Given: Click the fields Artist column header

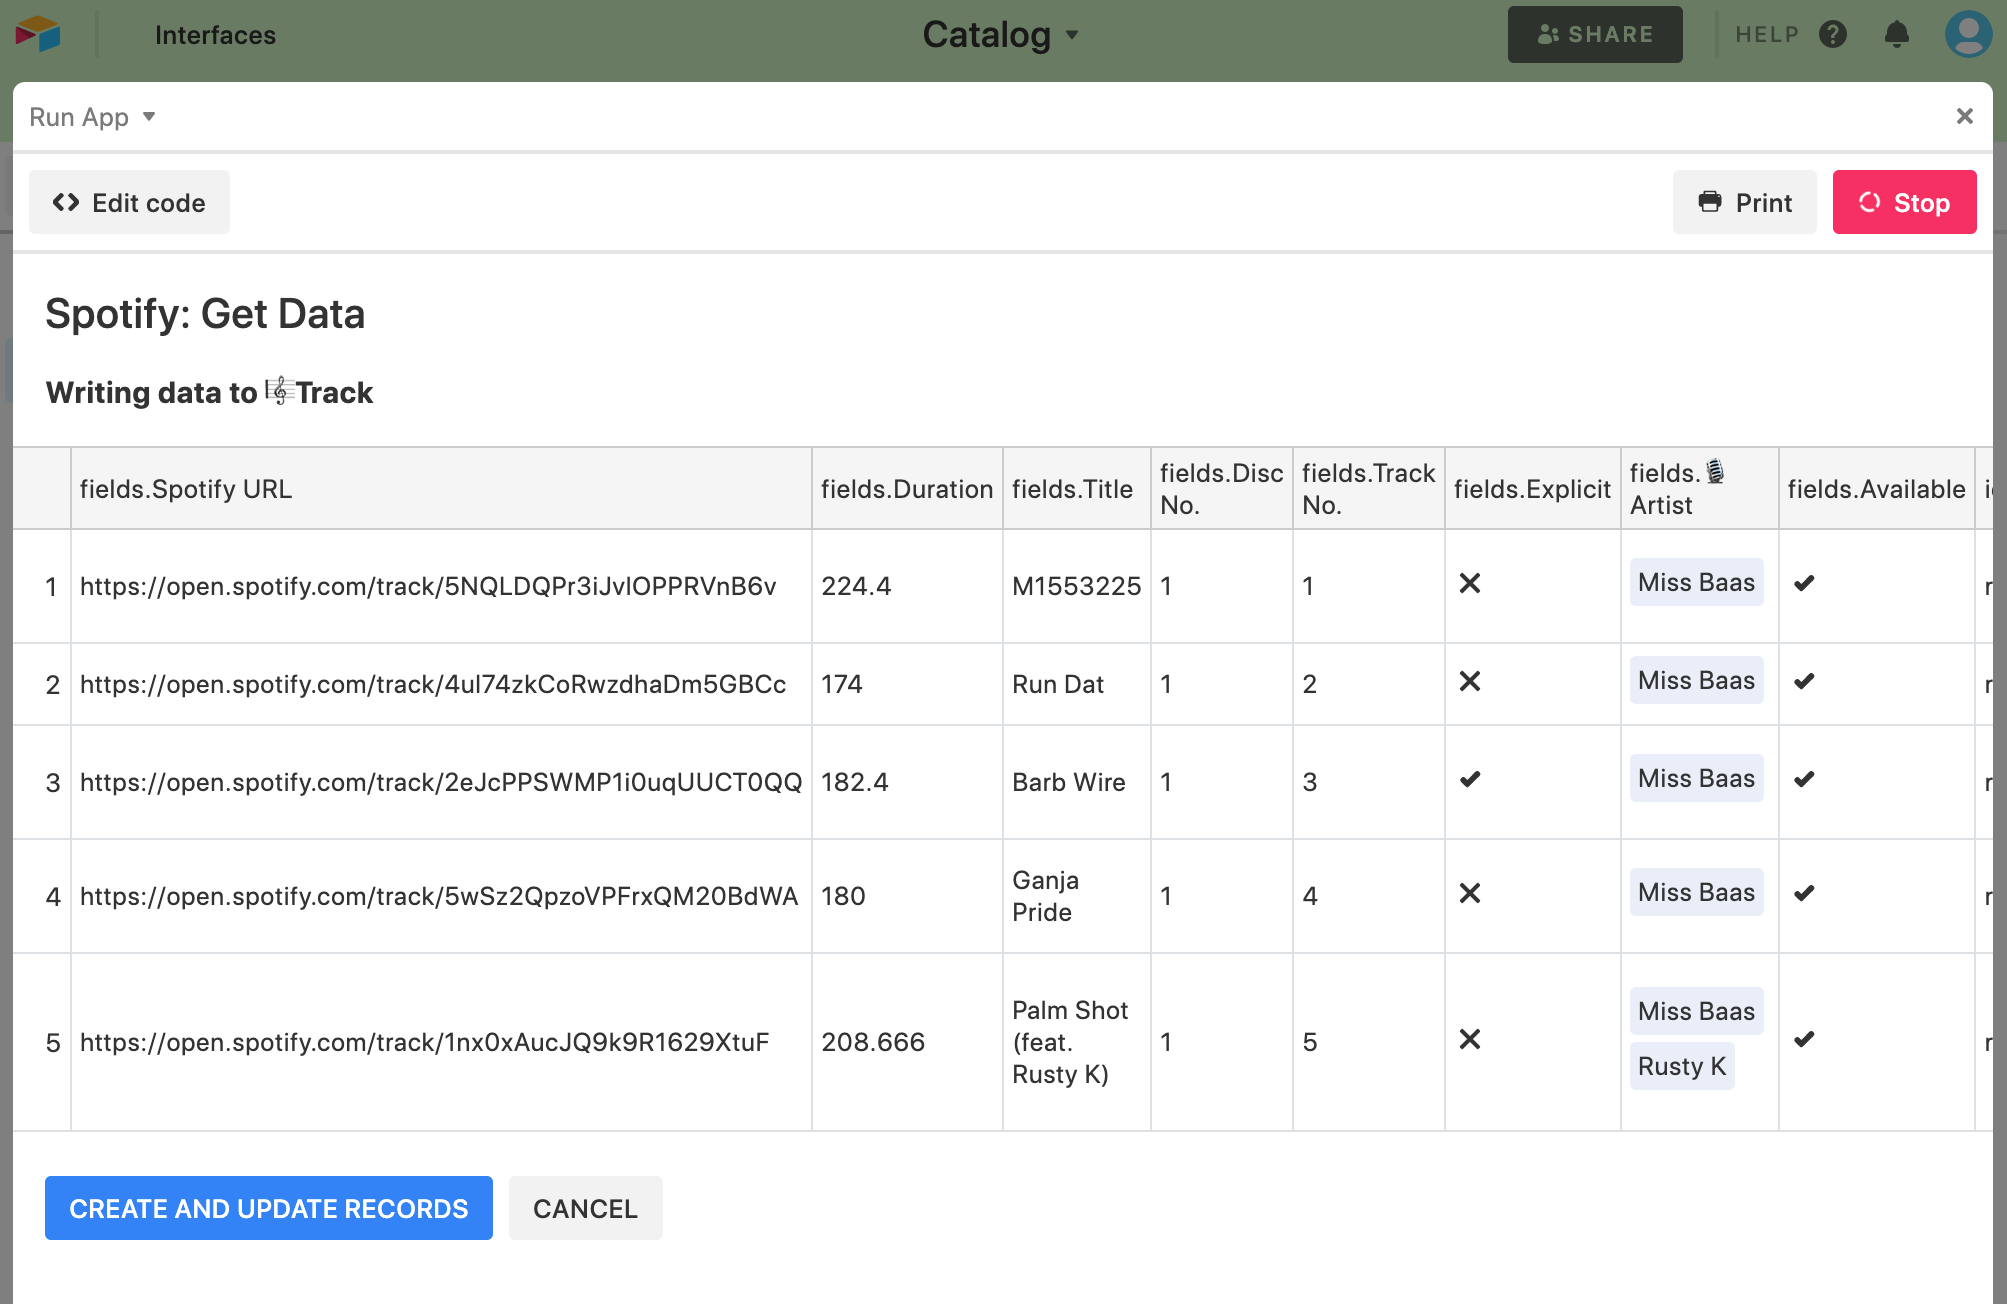Looking at the screenshot, I should (1700, 488).
